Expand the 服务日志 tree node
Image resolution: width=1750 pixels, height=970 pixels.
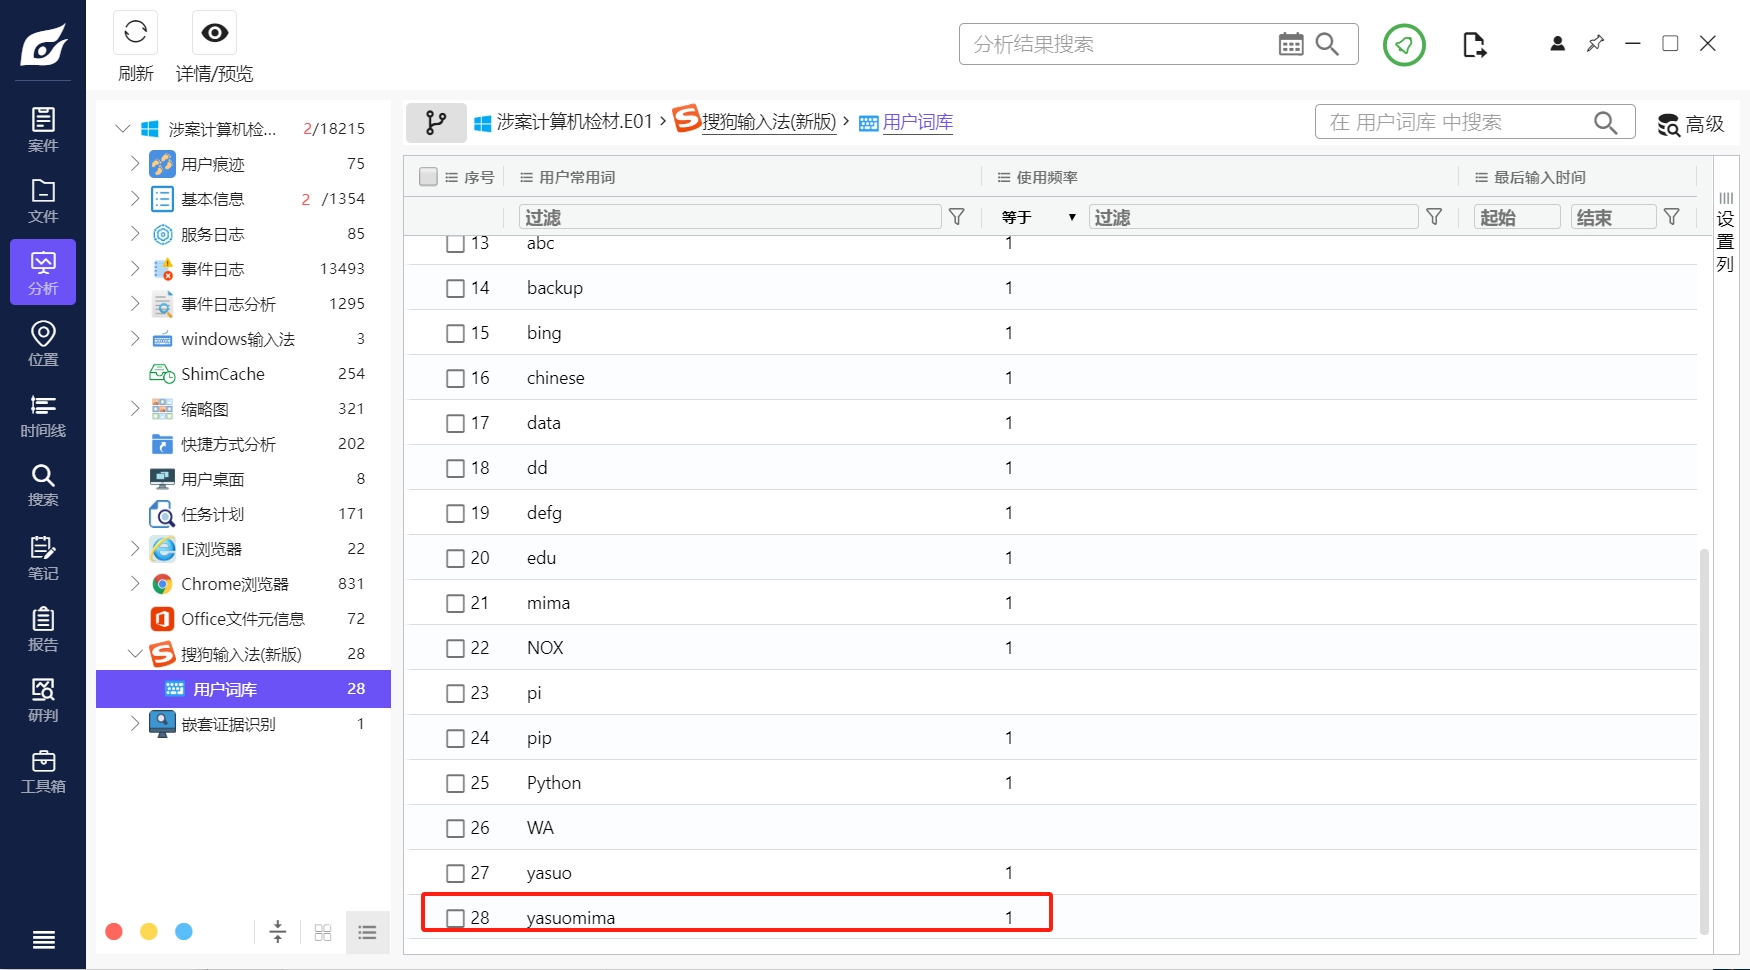[135, 233]
